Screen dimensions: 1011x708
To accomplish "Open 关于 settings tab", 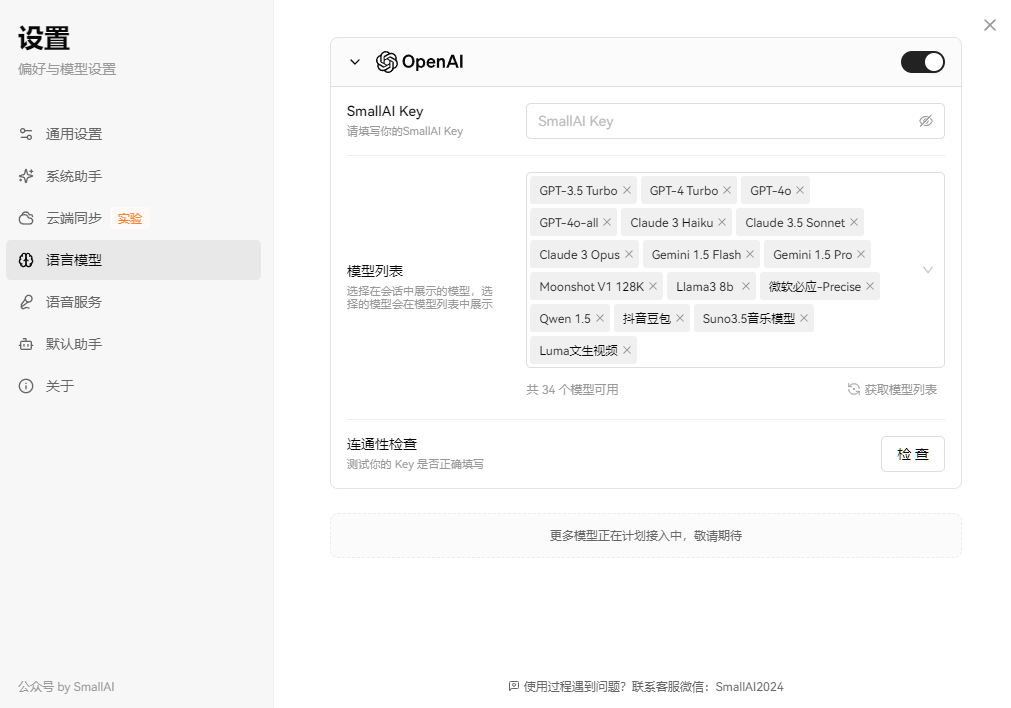I will click(133, 386).
